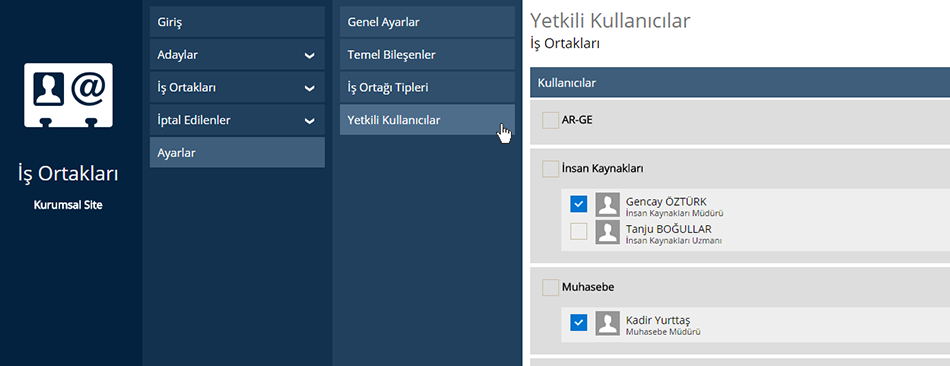Select İş Ortakları in the navigation menu
This screenshot has height=366, width=950.
237,88
